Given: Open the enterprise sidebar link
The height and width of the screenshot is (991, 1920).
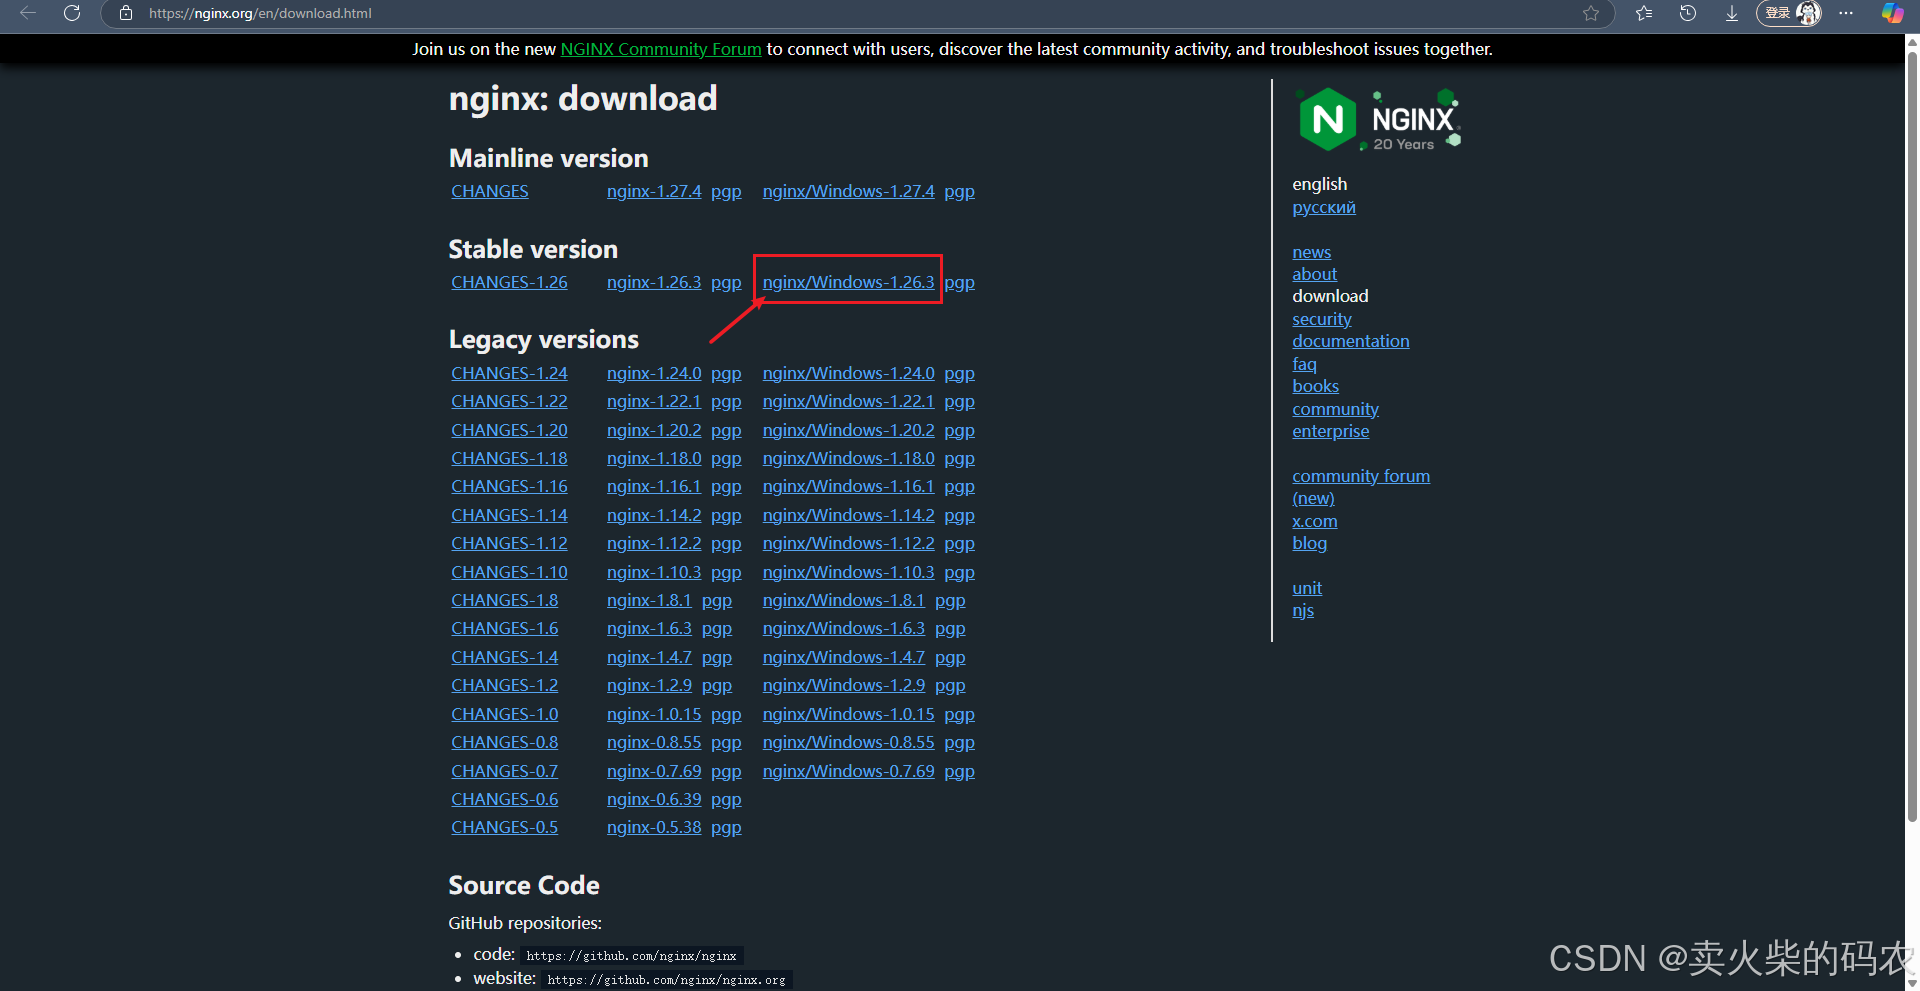Looking at the screenshot, I should [1330, 431].
